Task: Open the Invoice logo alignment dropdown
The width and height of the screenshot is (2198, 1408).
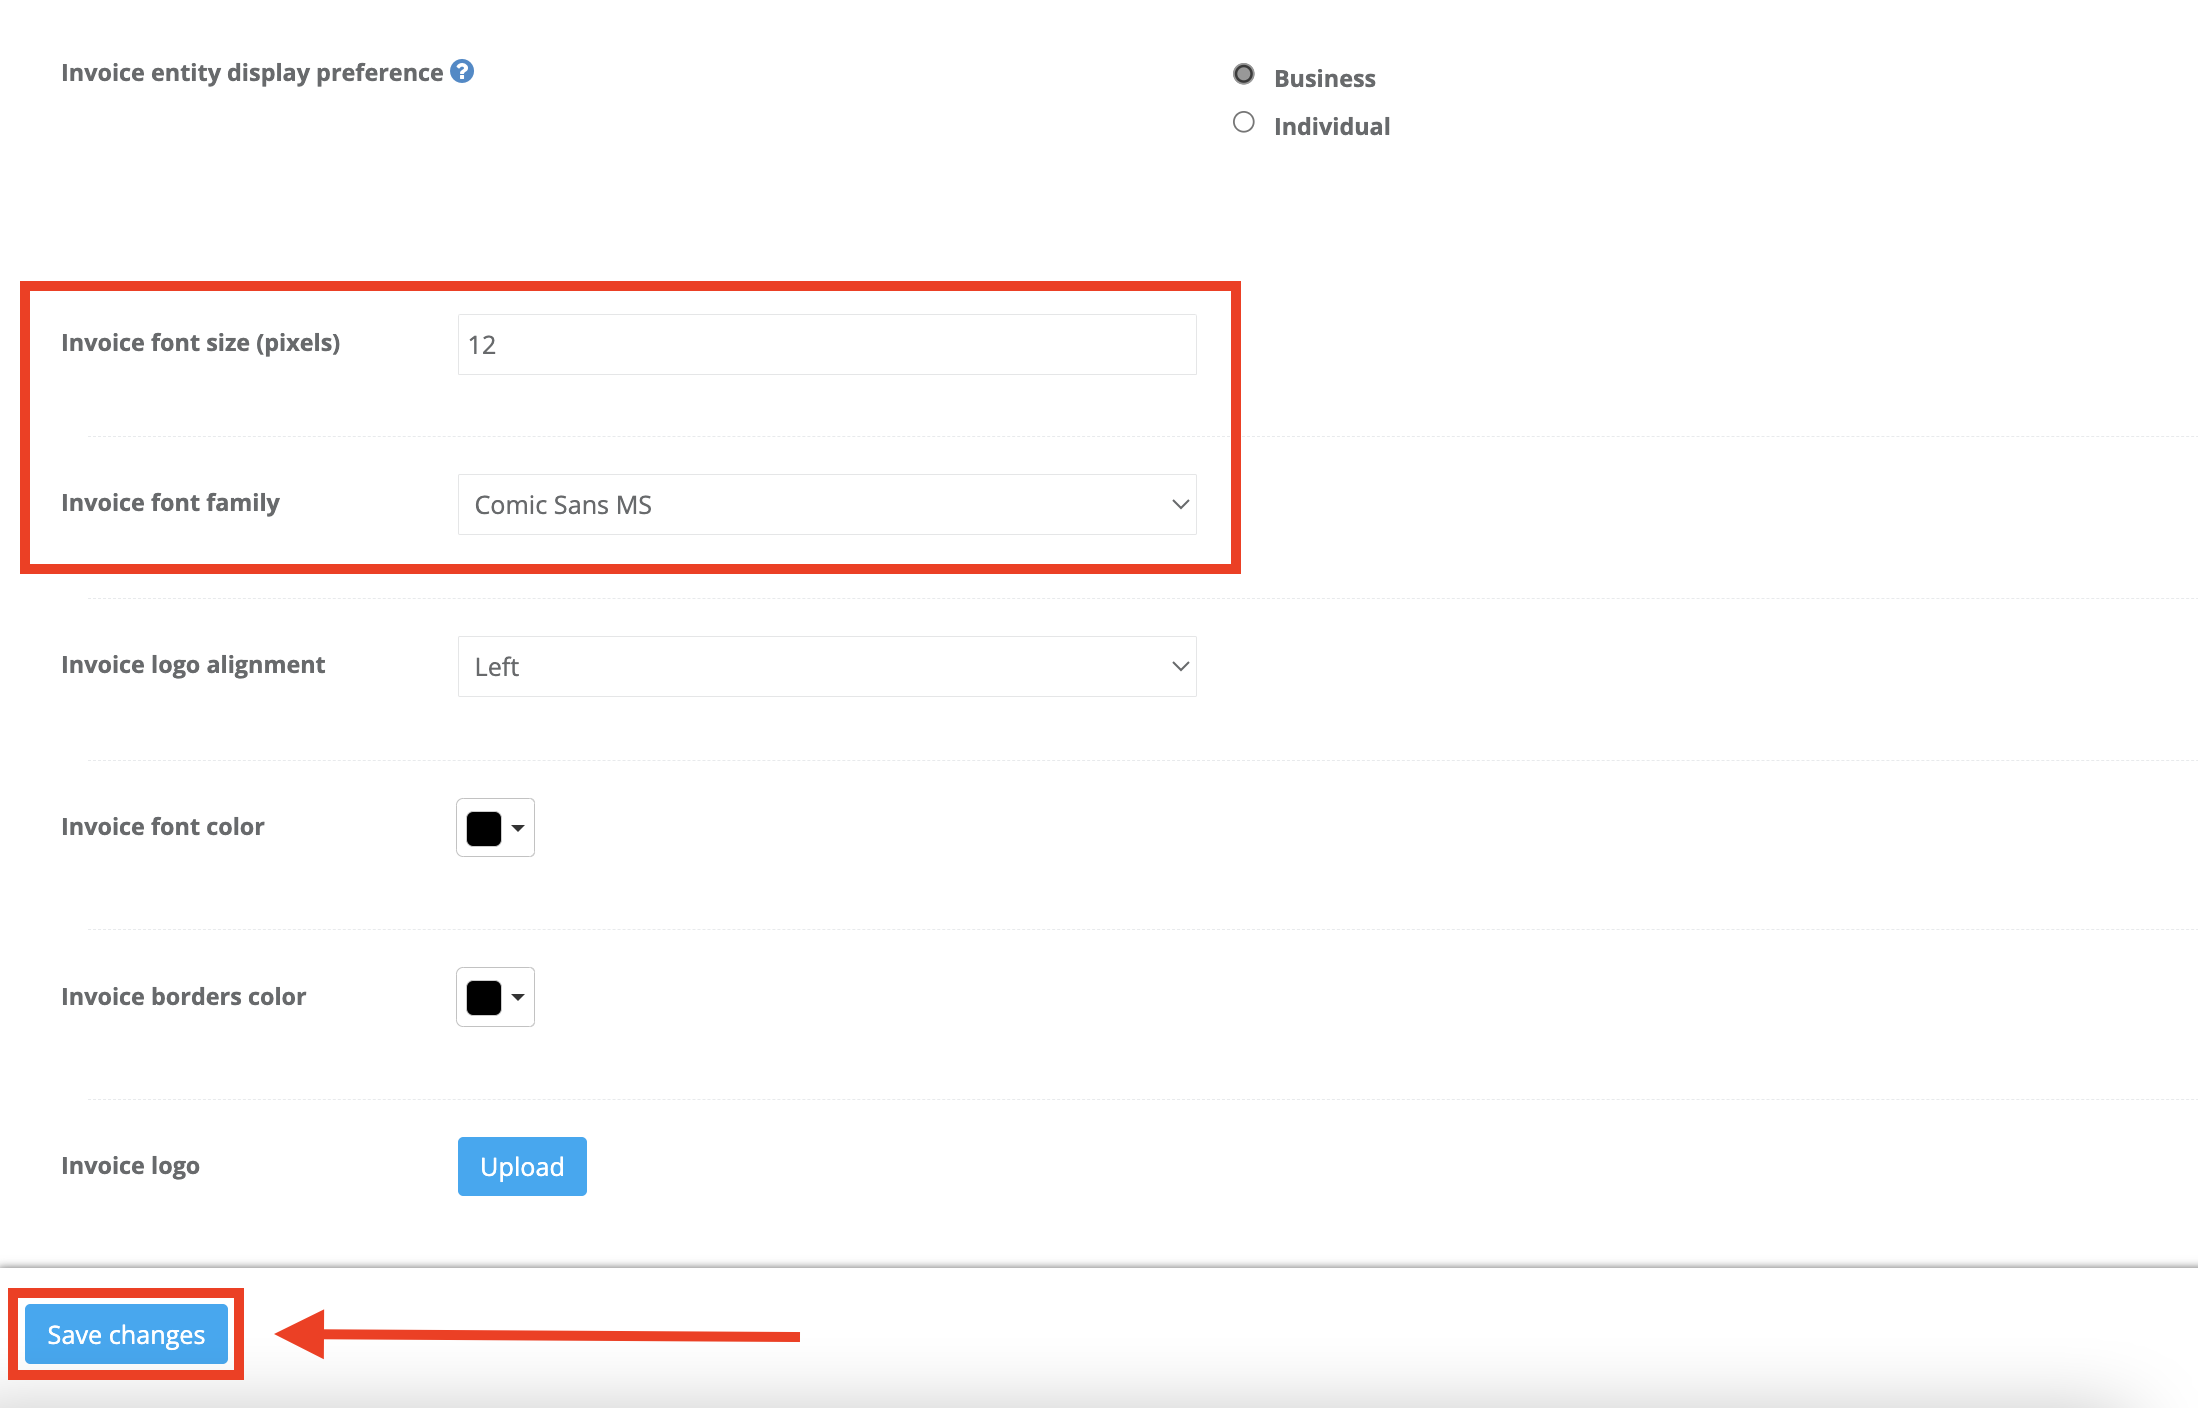Action: click(827, 667)
